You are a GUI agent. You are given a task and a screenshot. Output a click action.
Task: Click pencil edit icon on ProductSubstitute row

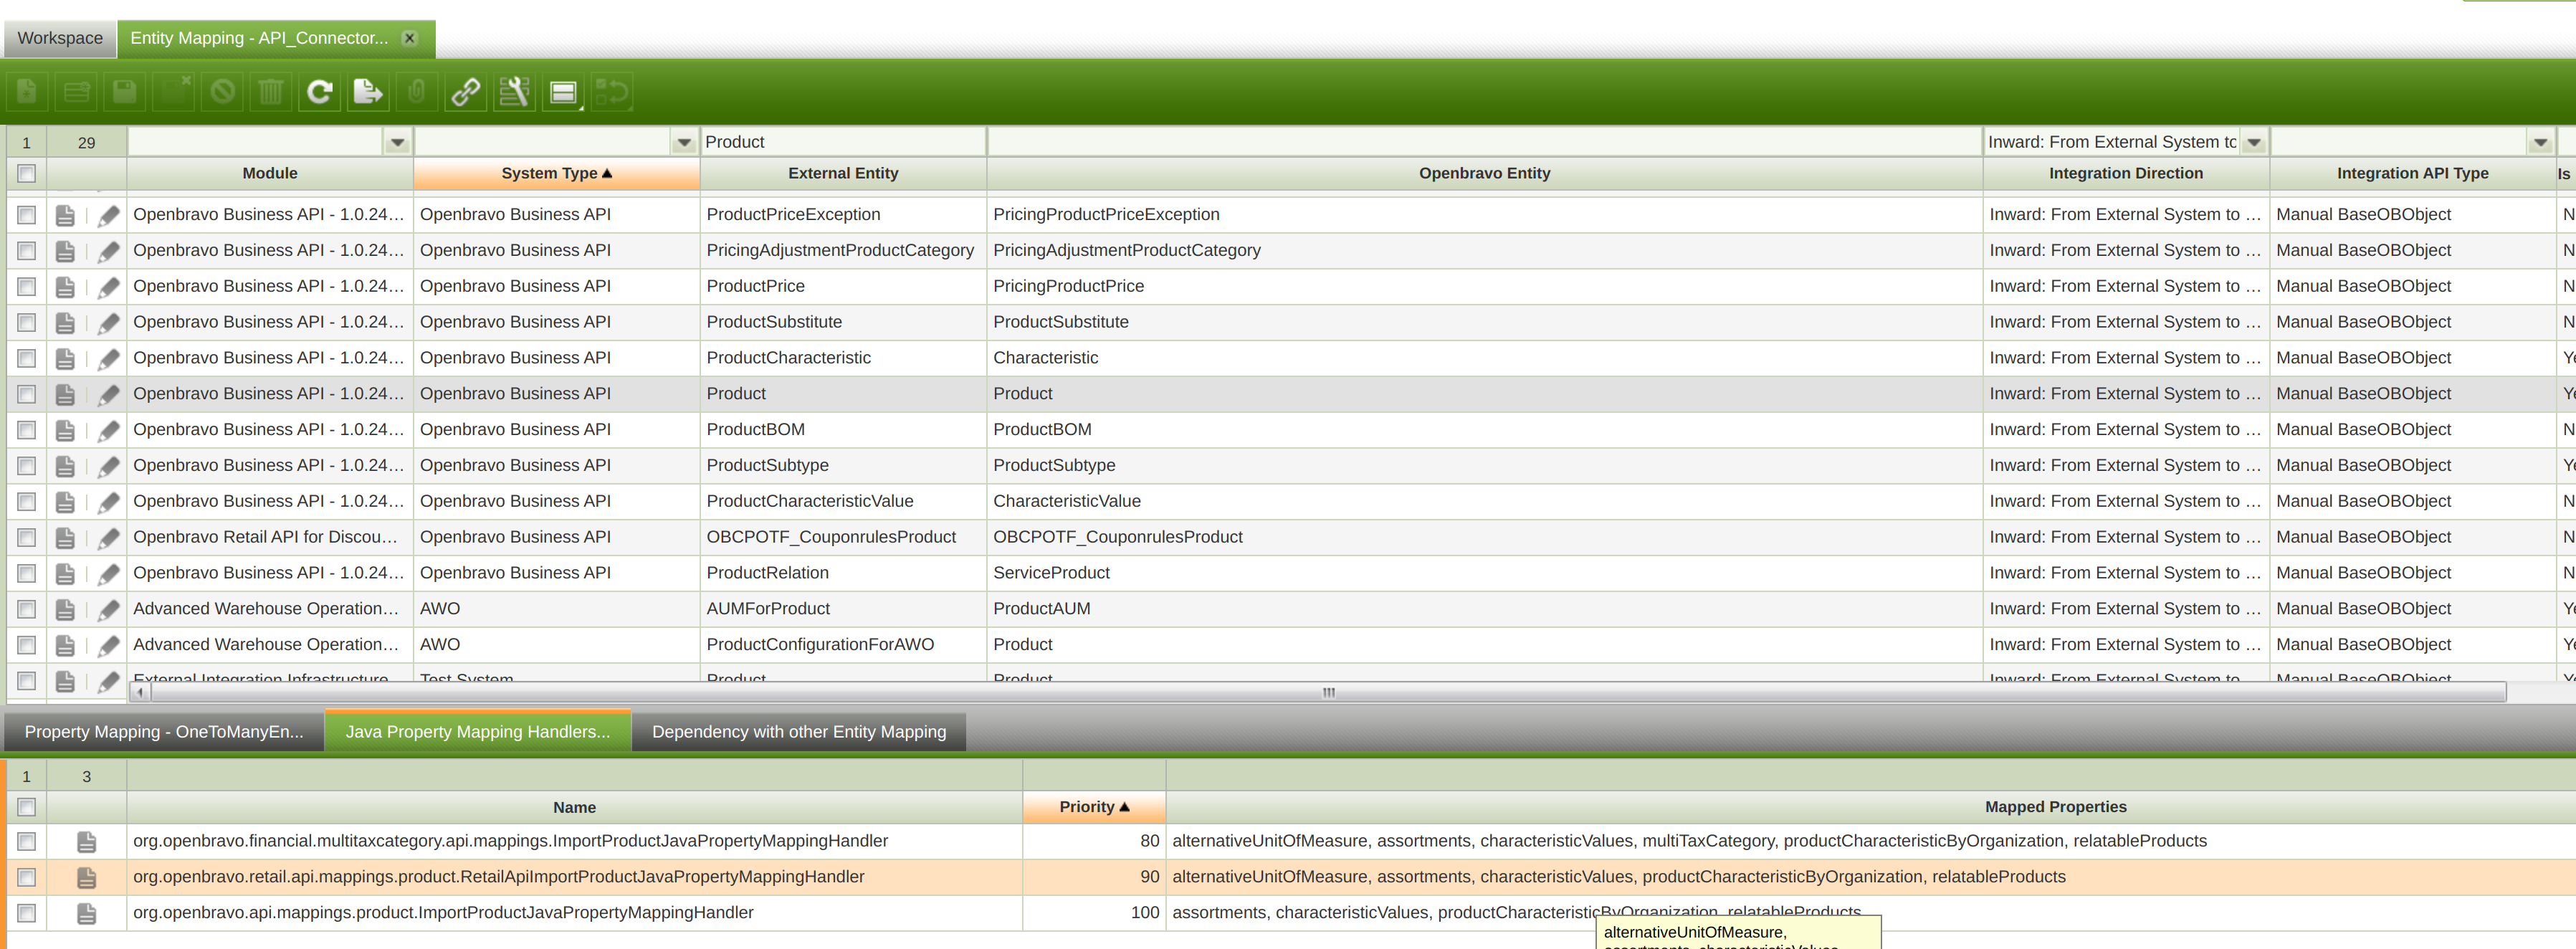pyautogui.click(x=109, y=323)
